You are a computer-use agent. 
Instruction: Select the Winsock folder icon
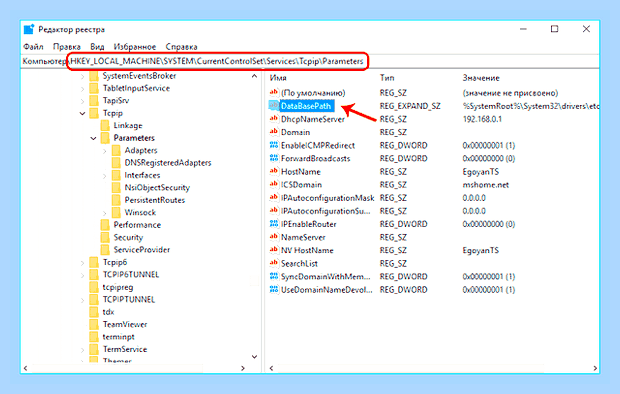pos(116,212)
